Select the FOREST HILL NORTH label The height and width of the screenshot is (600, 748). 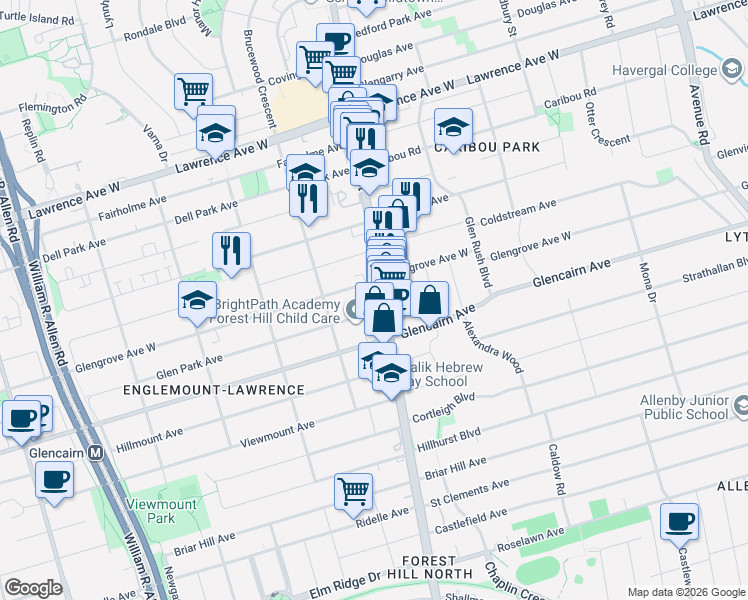click(x=429, y=568)
